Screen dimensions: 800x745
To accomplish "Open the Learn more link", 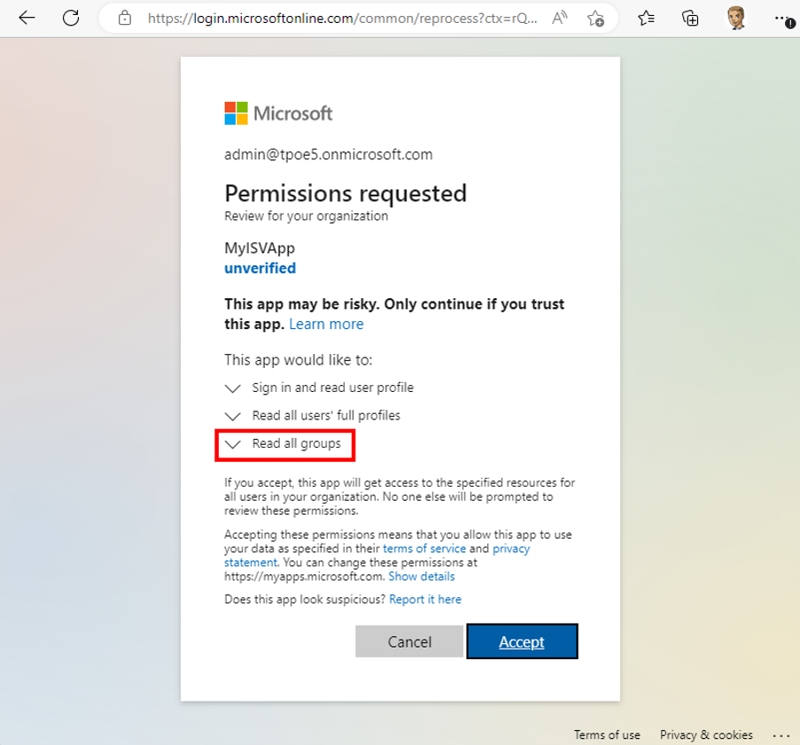I will pos(326,324).
